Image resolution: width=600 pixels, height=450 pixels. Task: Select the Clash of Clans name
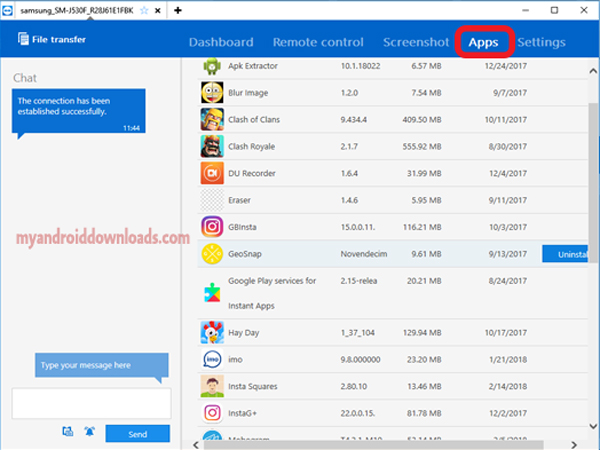254,119
